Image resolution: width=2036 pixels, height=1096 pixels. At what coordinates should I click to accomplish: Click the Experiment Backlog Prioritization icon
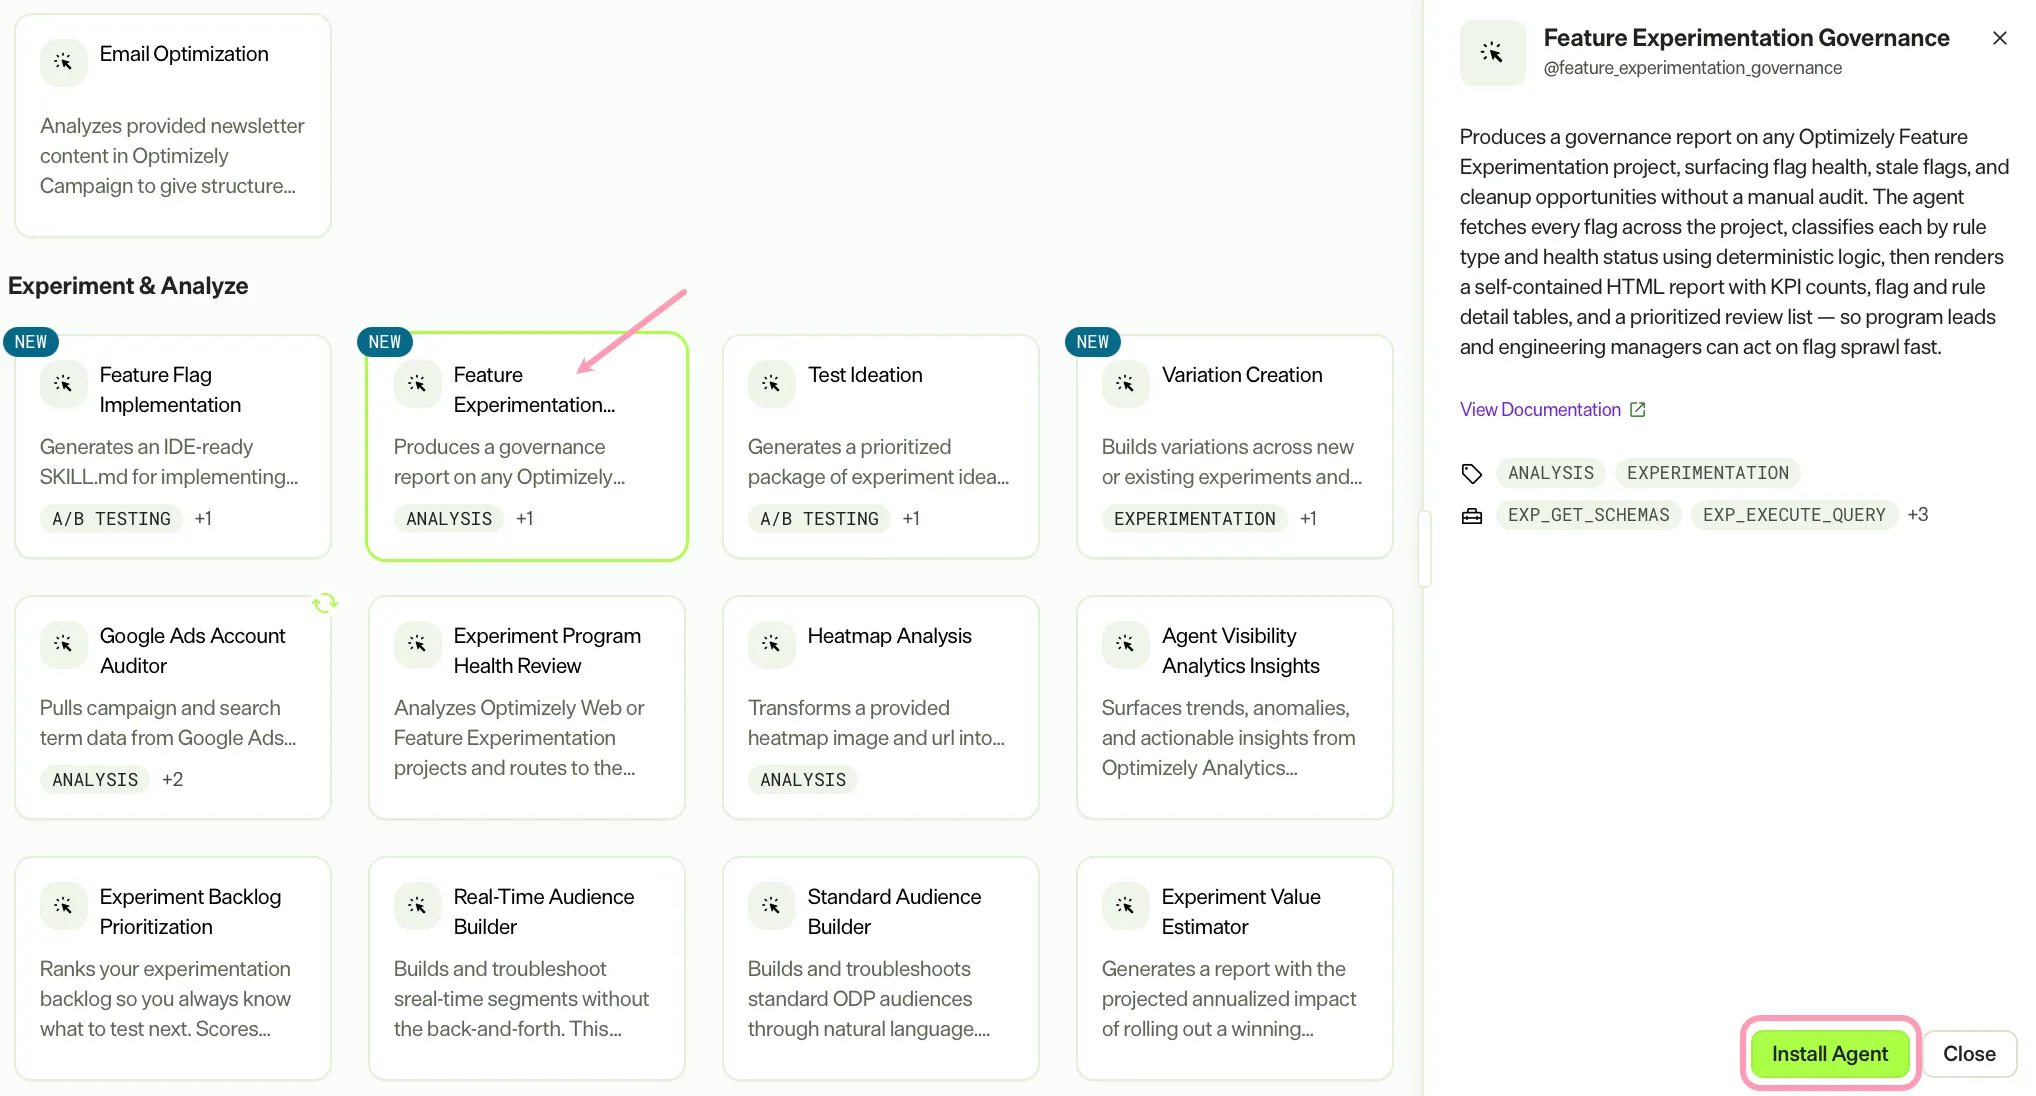(x=63, y=905)
